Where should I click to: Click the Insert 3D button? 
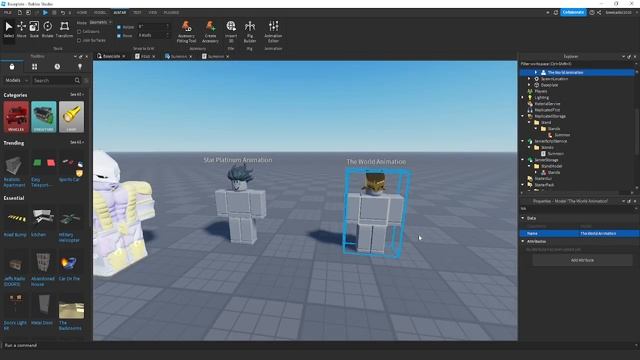pyautogui.click(x=231, y=31)
